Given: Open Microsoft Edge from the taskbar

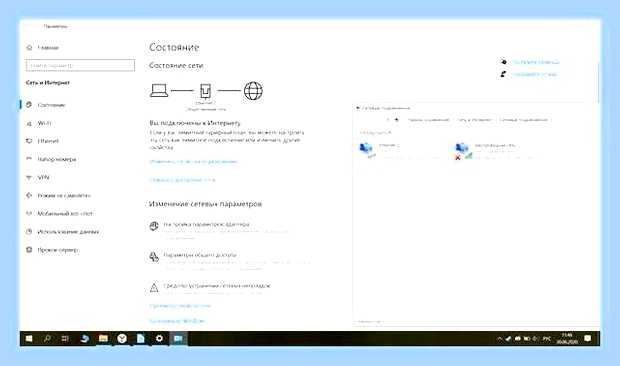Looking at the screenshot, I should click(84, 339).
